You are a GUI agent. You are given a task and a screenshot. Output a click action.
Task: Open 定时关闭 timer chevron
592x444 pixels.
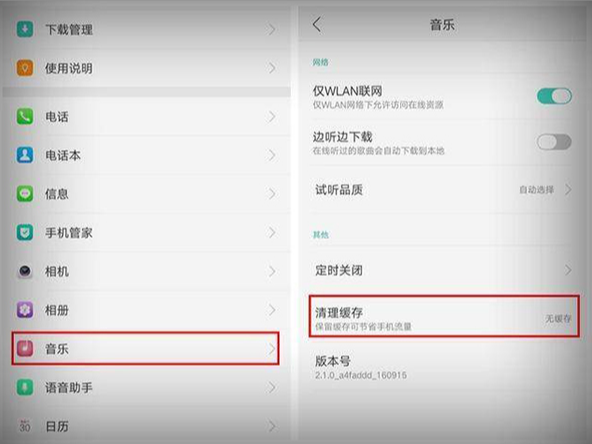[x=568, y=270]
